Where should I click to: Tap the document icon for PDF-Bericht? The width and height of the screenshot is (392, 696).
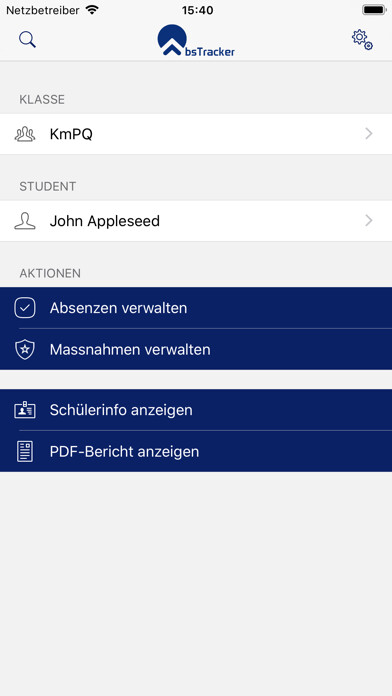(x=25, y=452)
